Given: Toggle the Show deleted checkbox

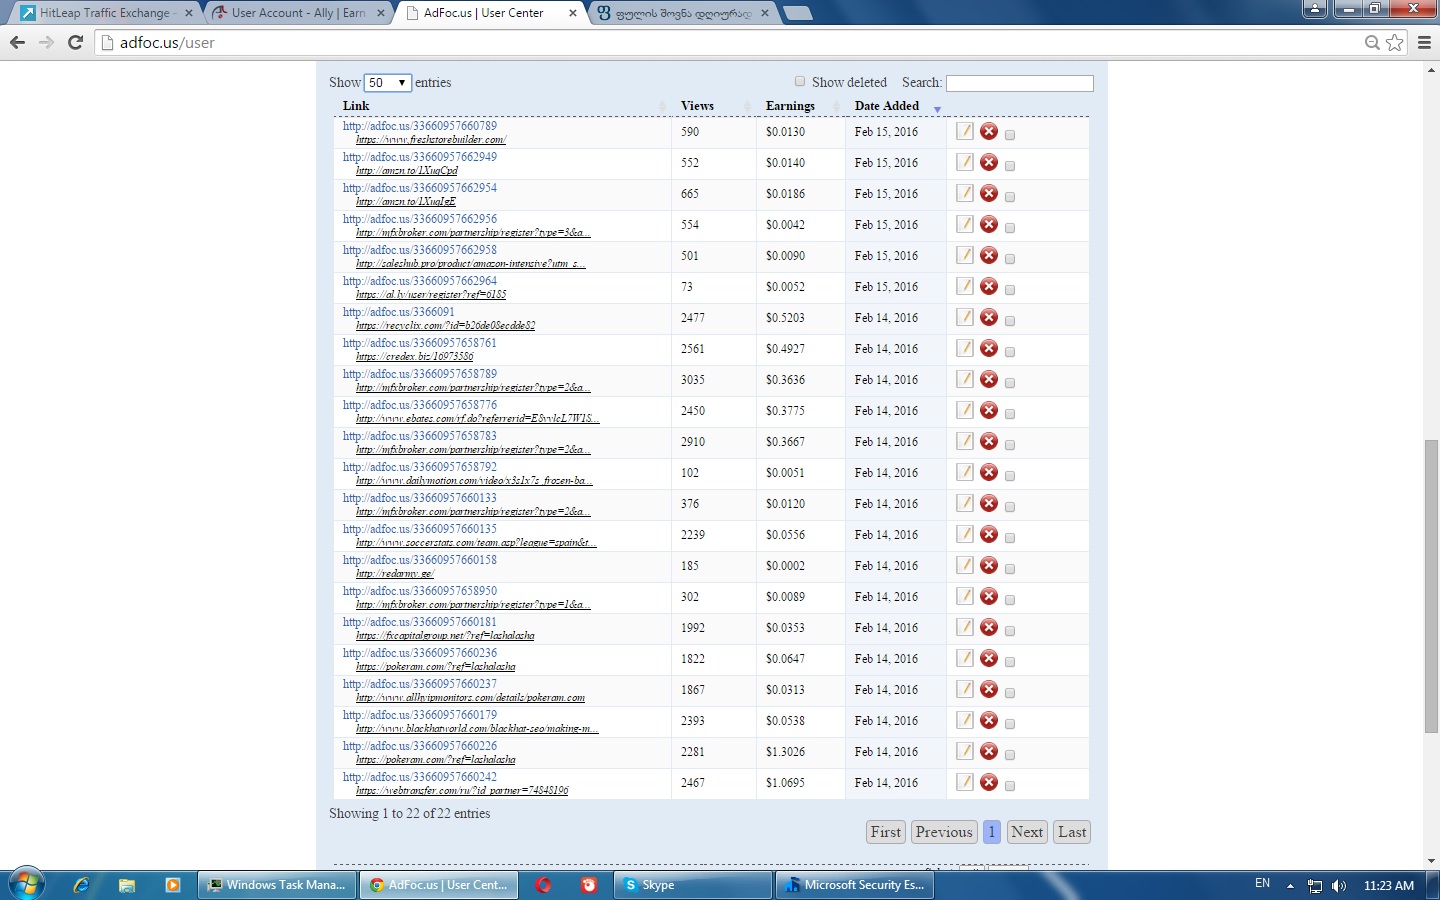Looking at the screenshot, I should (x=800, y=82).
